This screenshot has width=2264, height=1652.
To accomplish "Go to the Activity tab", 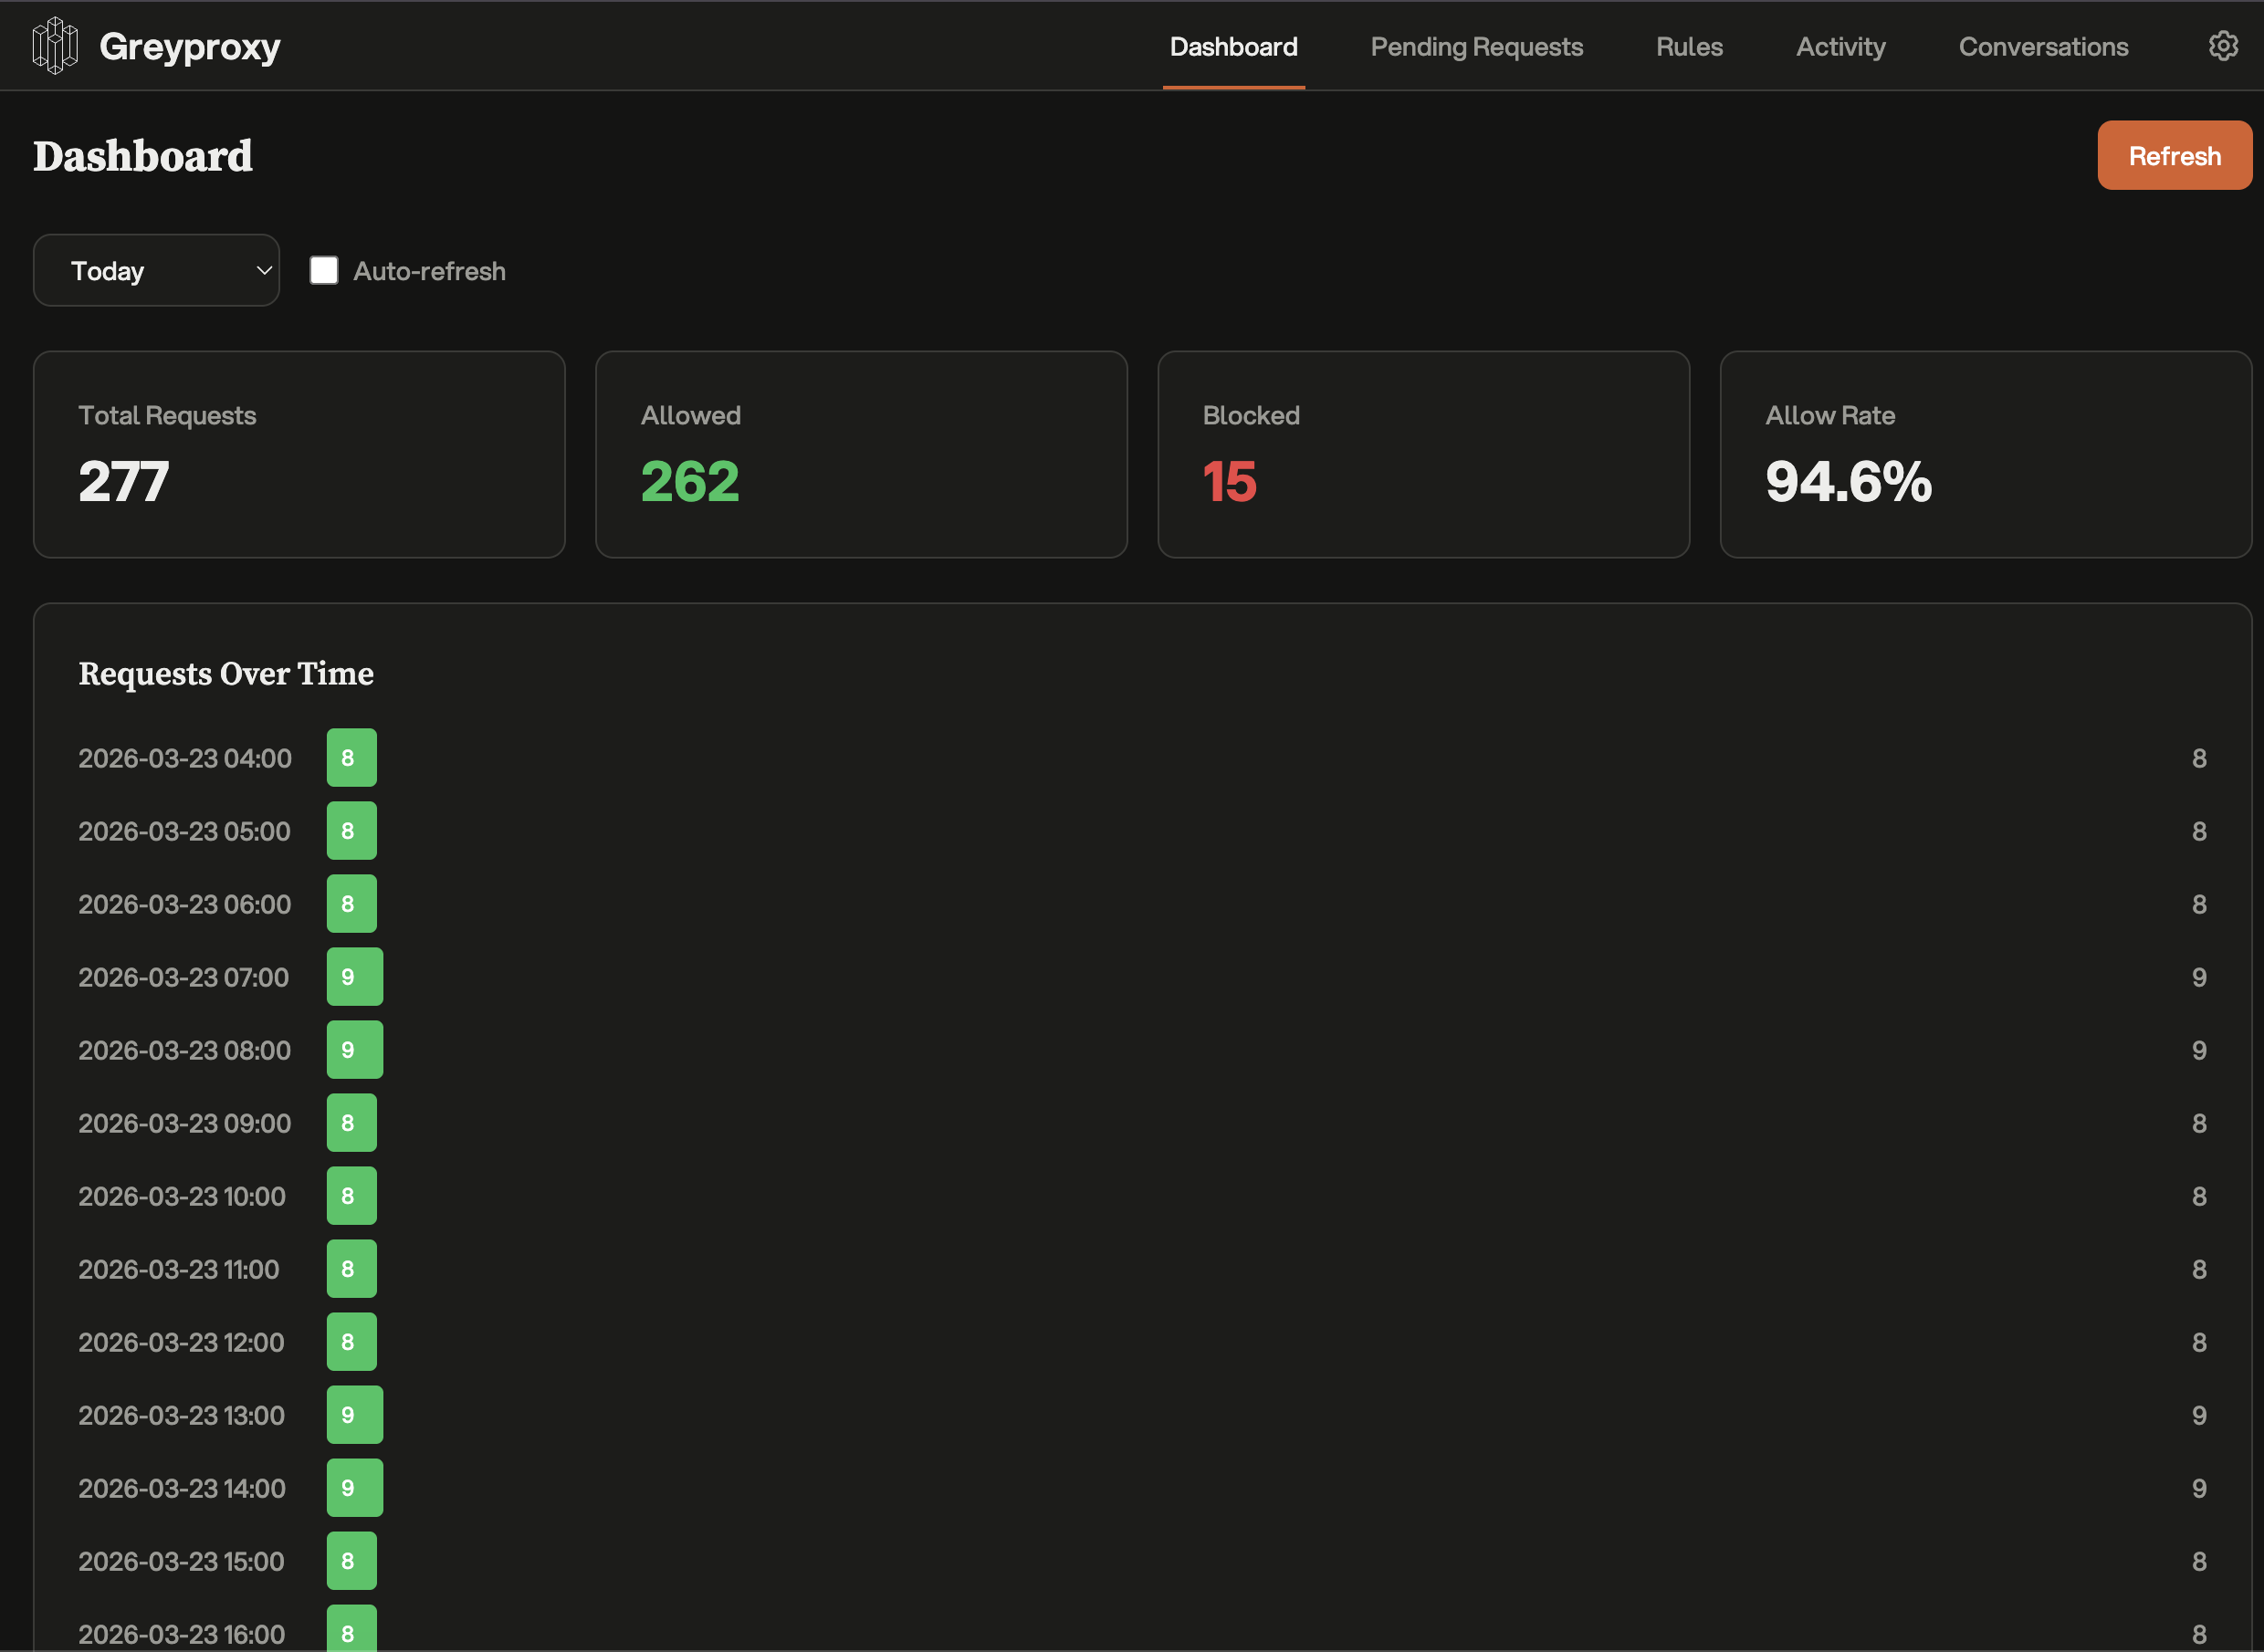I will point(1840,47).
